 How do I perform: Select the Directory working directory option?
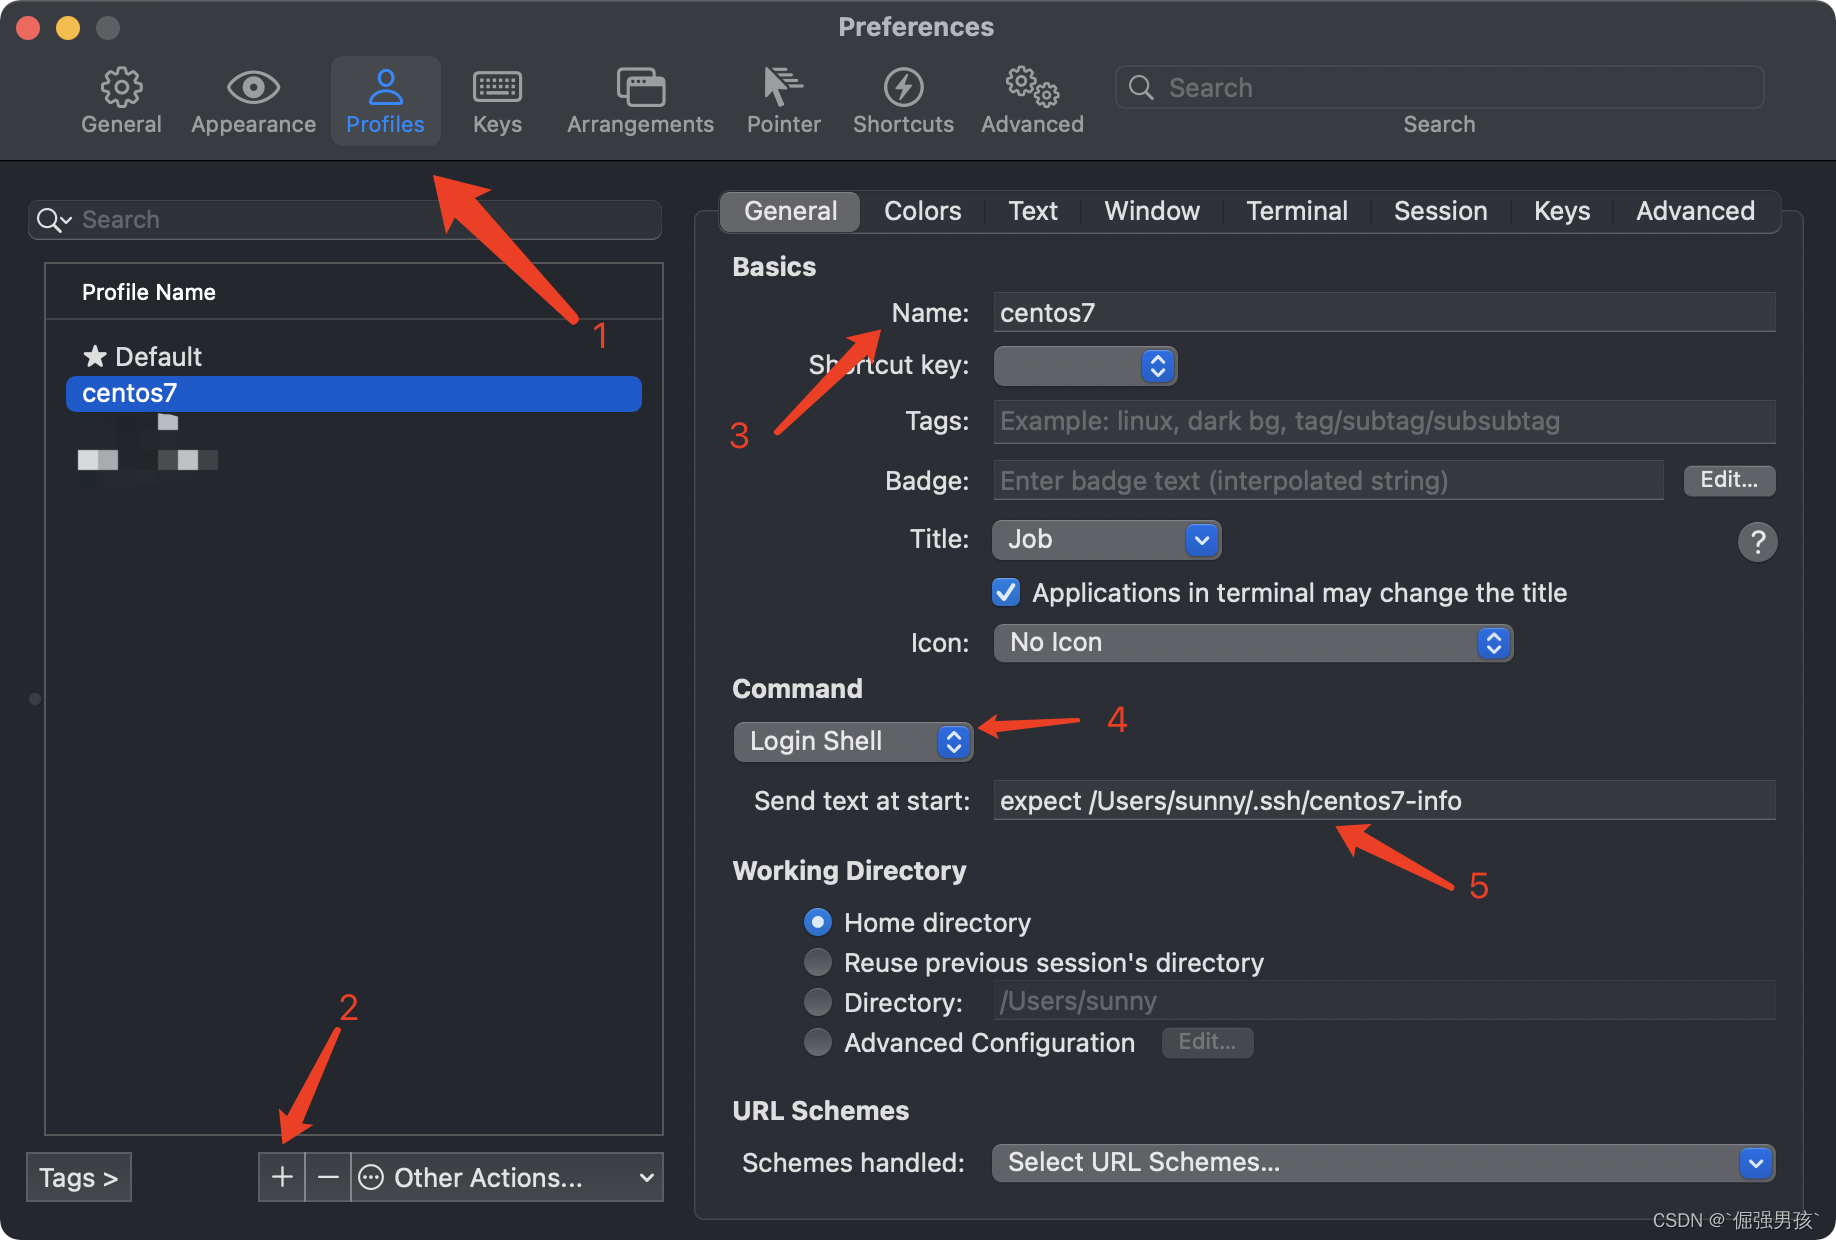(x=817, y=1002)
